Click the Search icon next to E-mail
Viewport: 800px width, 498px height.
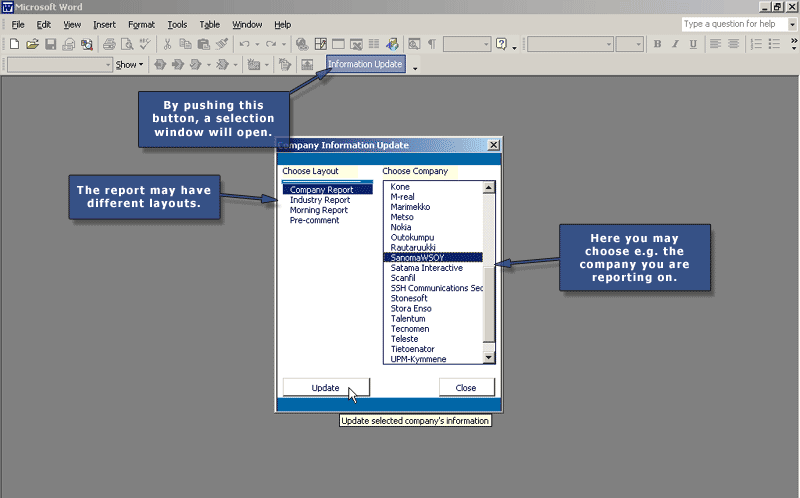pyautogui.click(x=87, y=44)
